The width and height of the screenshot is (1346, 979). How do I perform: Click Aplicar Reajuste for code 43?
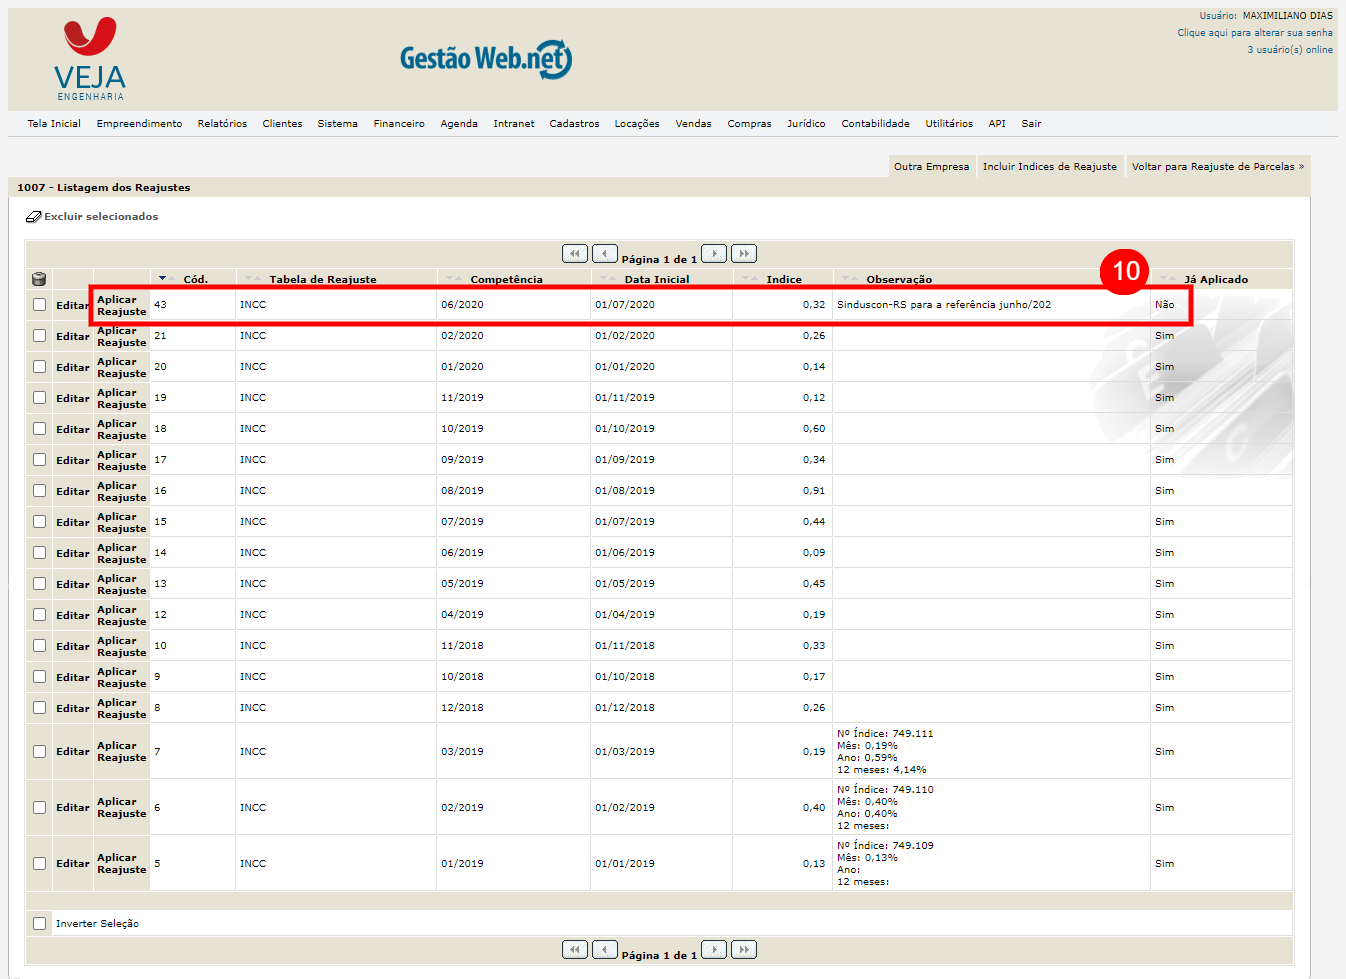coord(121,306)
